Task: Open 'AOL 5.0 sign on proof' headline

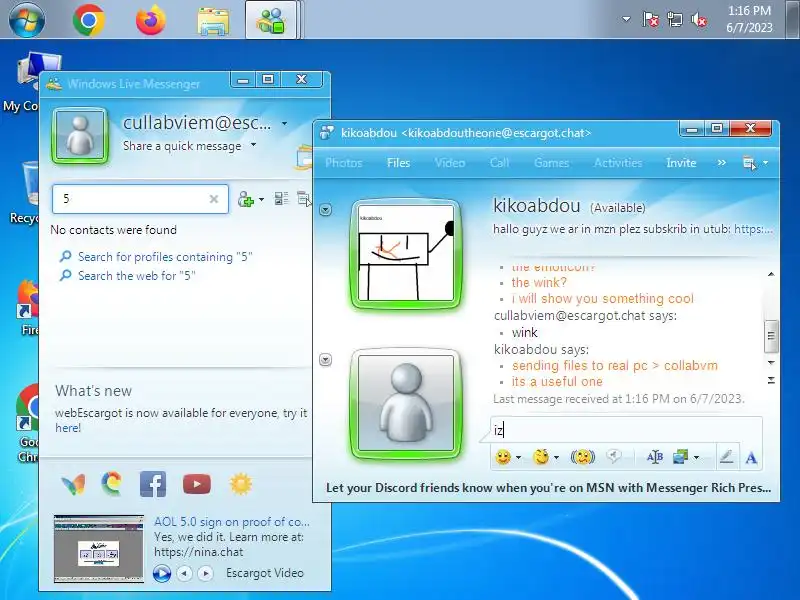Action: pyautogui.click(x=232, y=521)
